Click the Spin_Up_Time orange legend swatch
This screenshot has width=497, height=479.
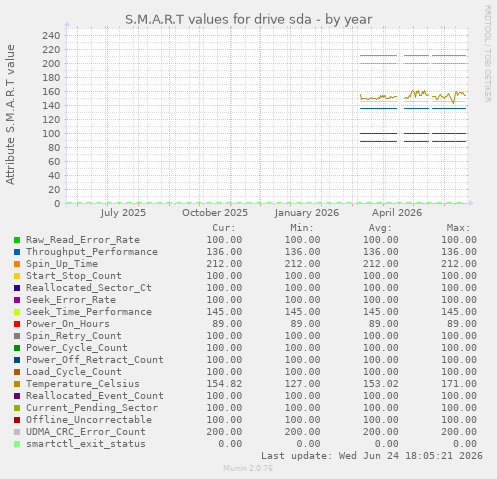(17, 264)
